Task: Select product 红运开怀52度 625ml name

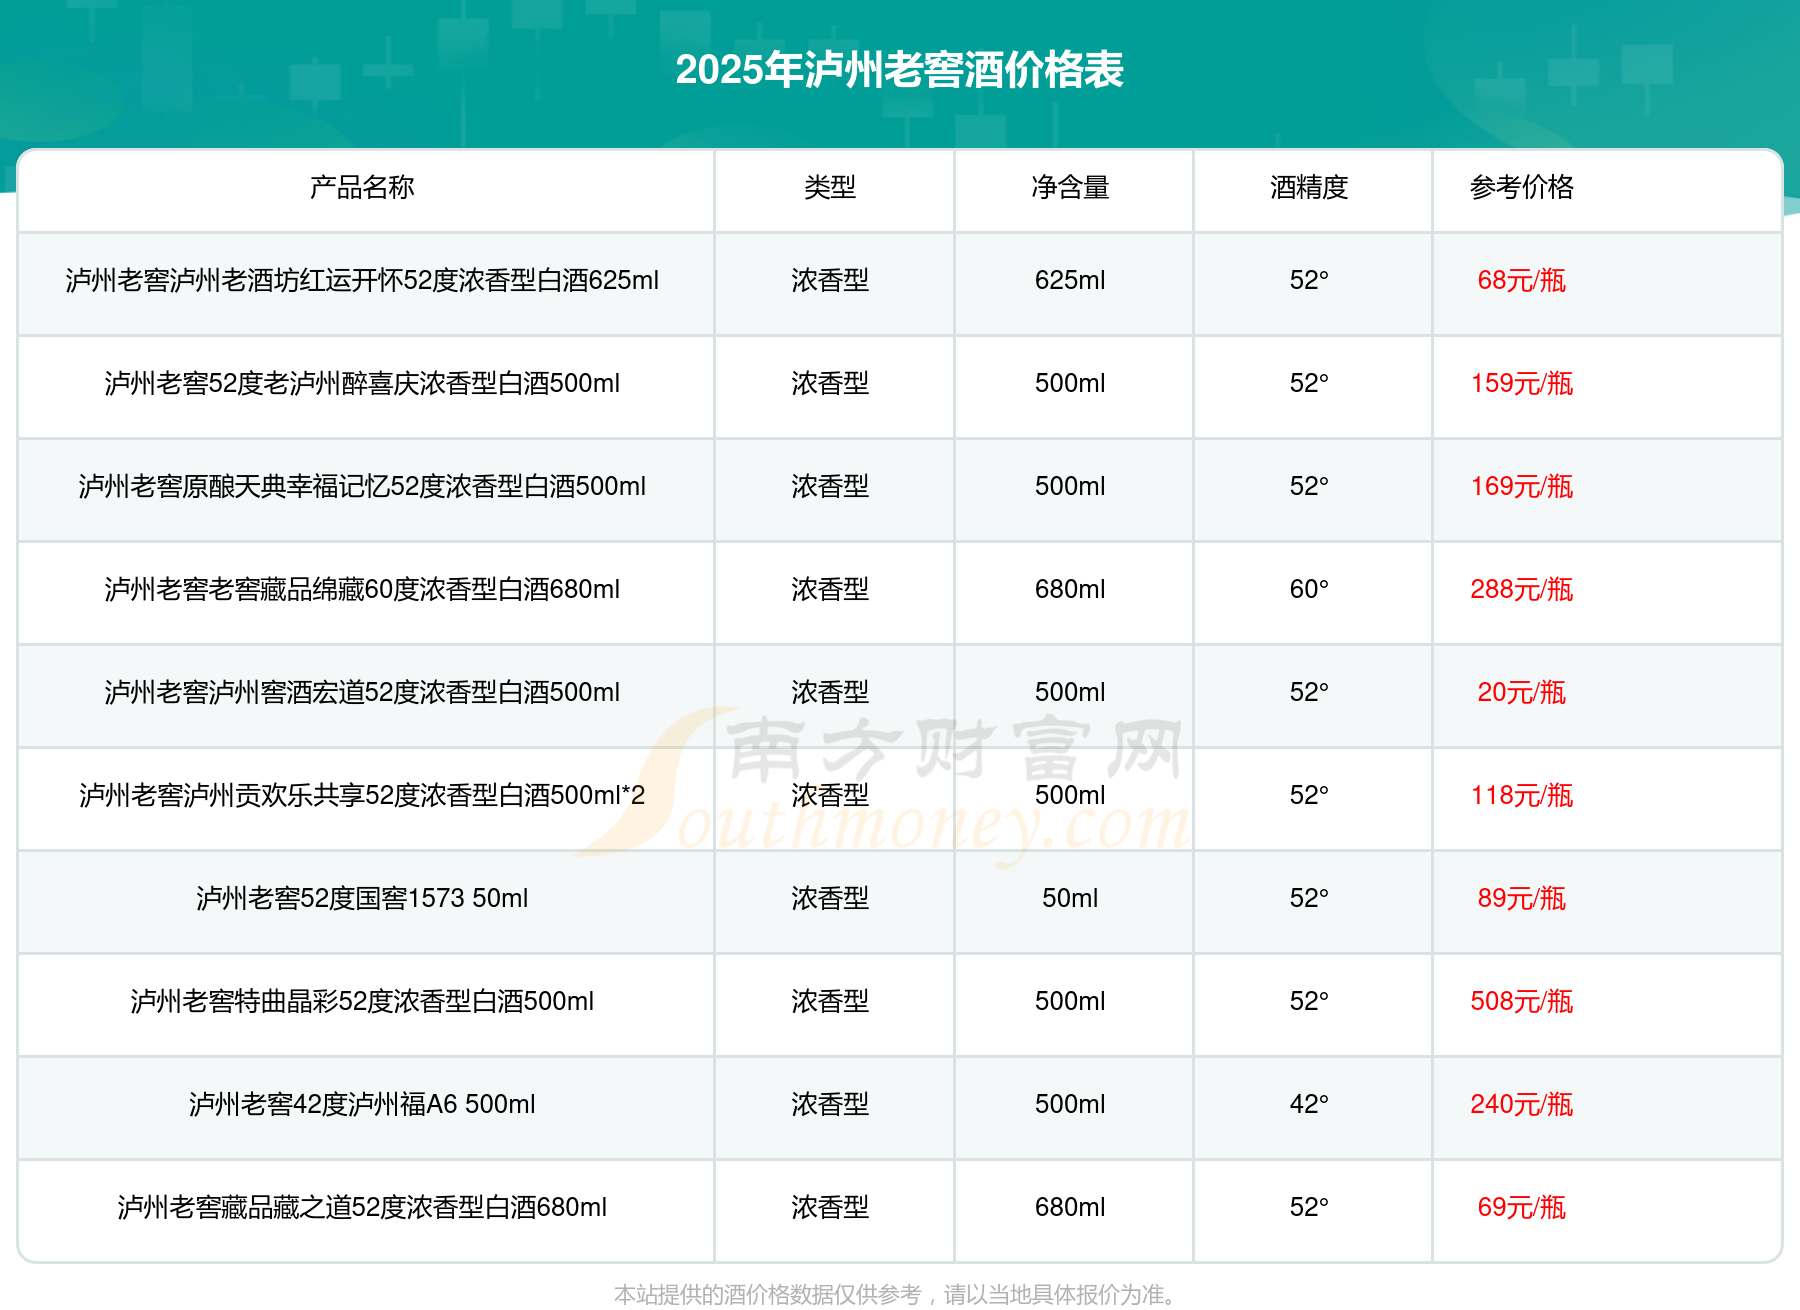Action: click(362, 281)
